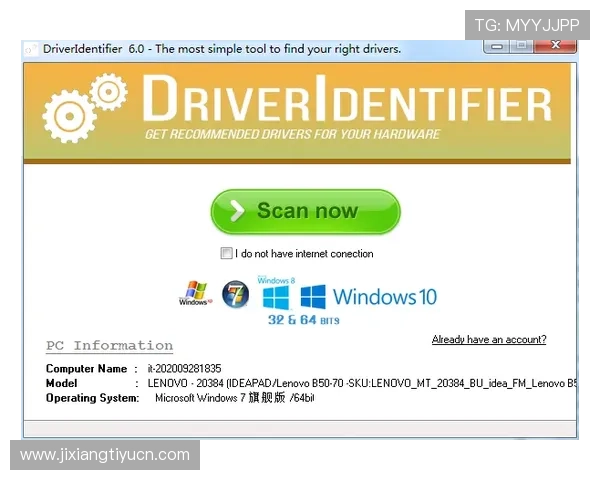Click the window title bar text
The width and height of the screenshot is (600, 480).
222,49
